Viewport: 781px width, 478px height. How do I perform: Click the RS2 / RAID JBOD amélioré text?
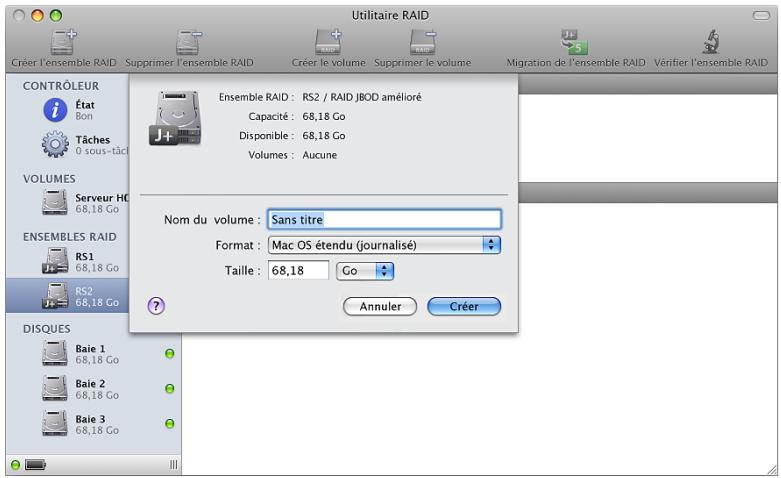click(362, 97)
